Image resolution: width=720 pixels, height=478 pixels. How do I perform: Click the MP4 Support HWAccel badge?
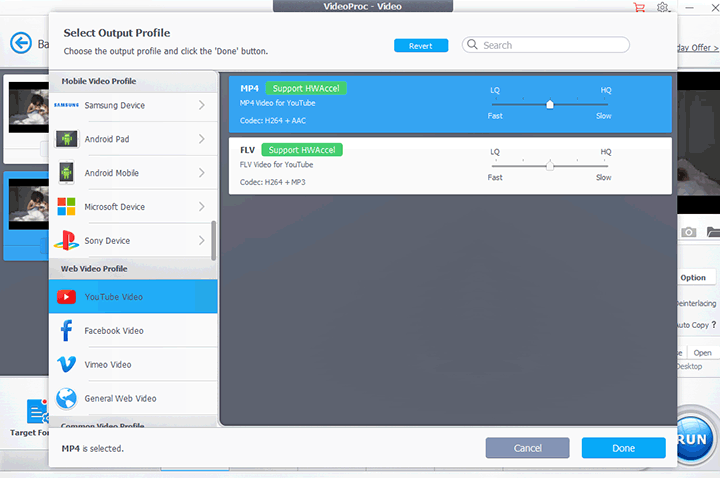[x=306, y=88]
